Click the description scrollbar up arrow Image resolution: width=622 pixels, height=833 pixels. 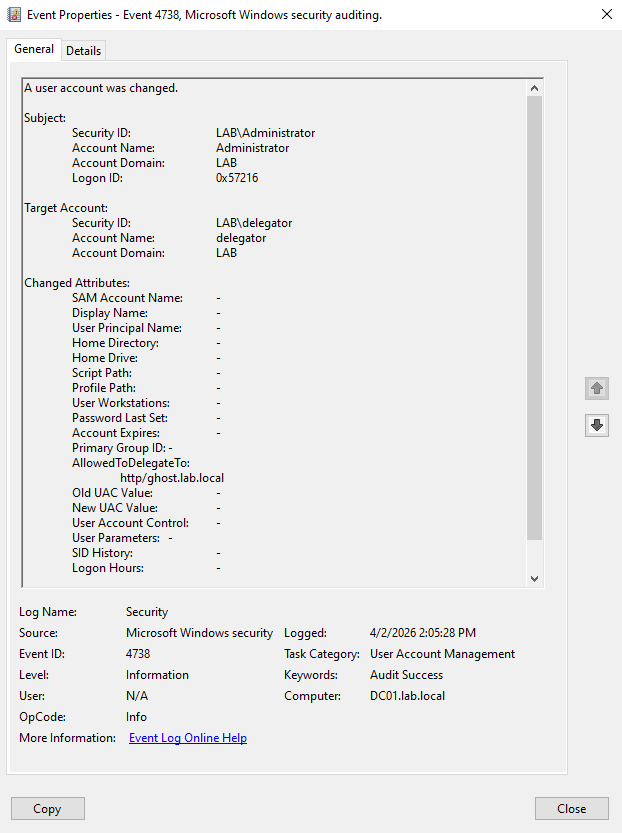pos(534,88)
